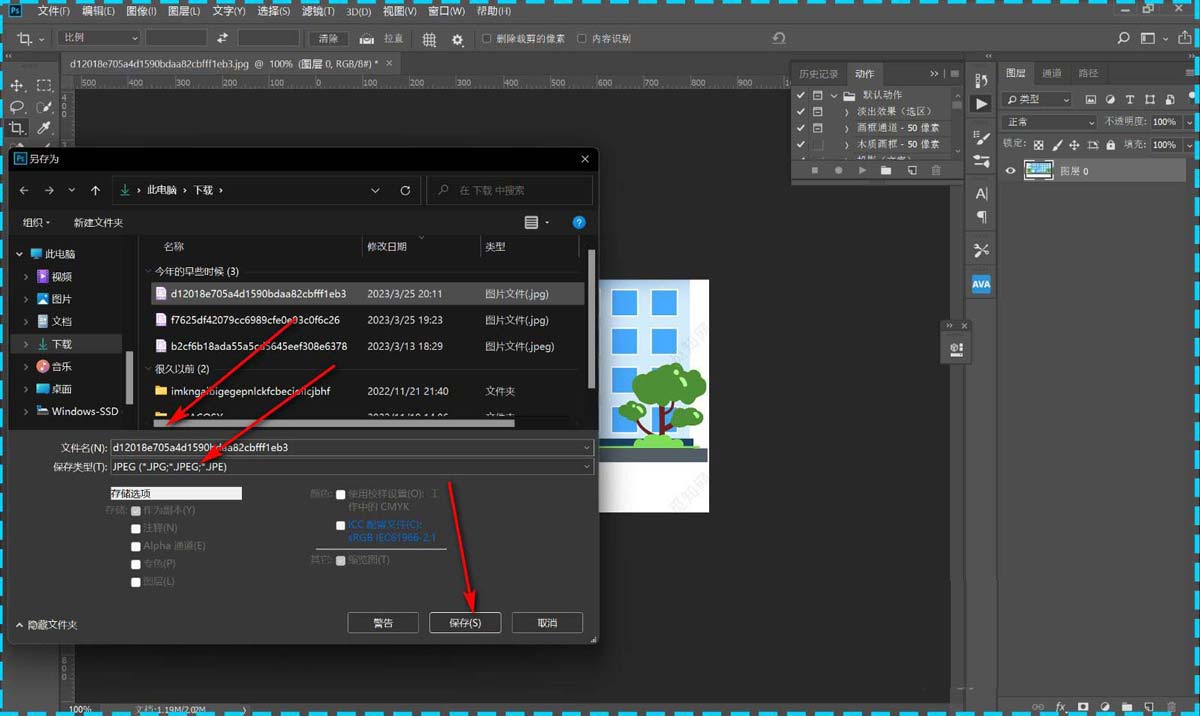Screen dimensions: 1200x716
Task: Open the blending mode 正常 dropdown
Action: coord(1050,122)
